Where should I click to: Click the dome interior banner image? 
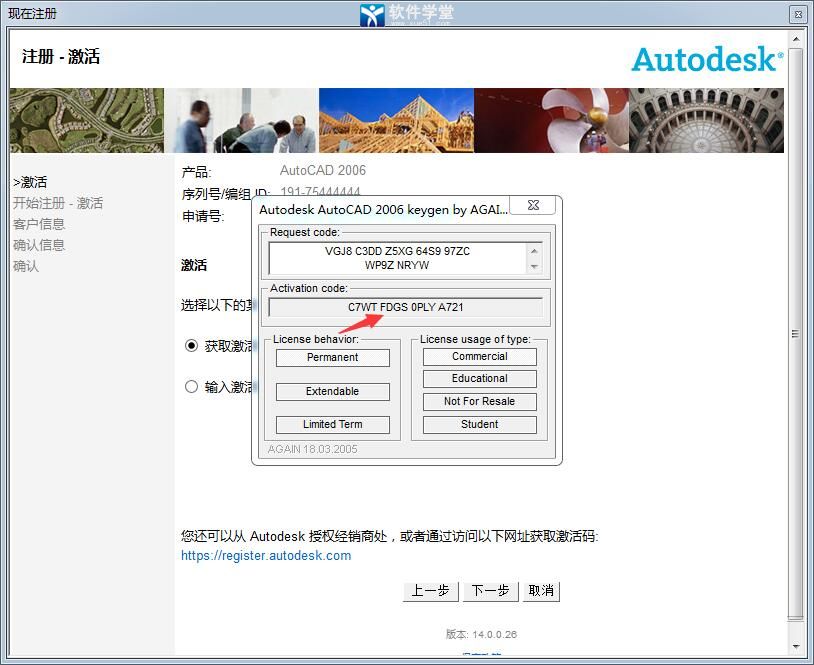tap(707, 120)
